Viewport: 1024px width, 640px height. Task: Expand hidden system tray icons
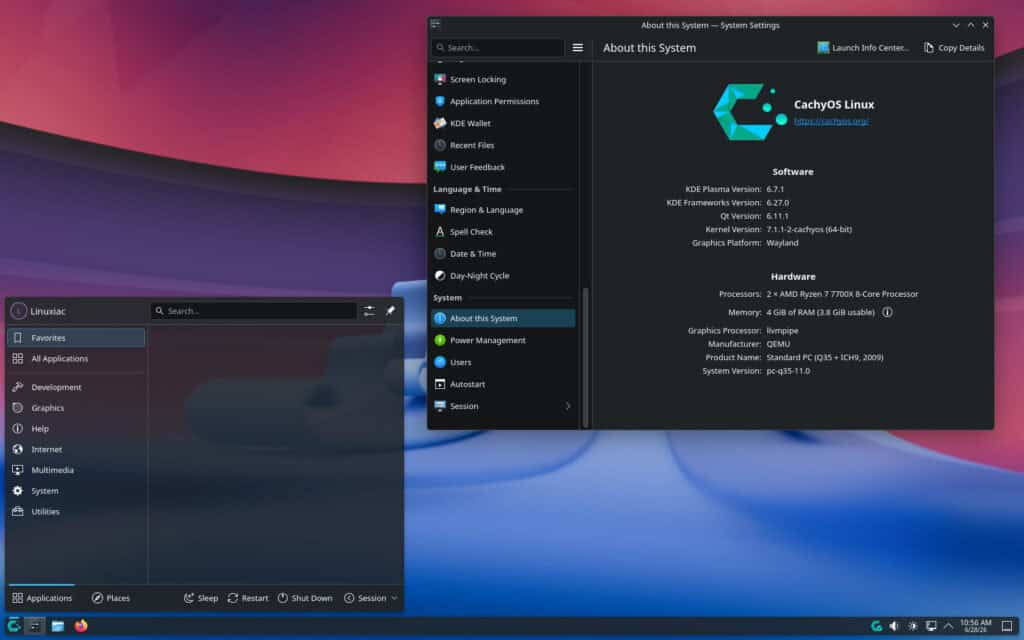tap(948, 626)
